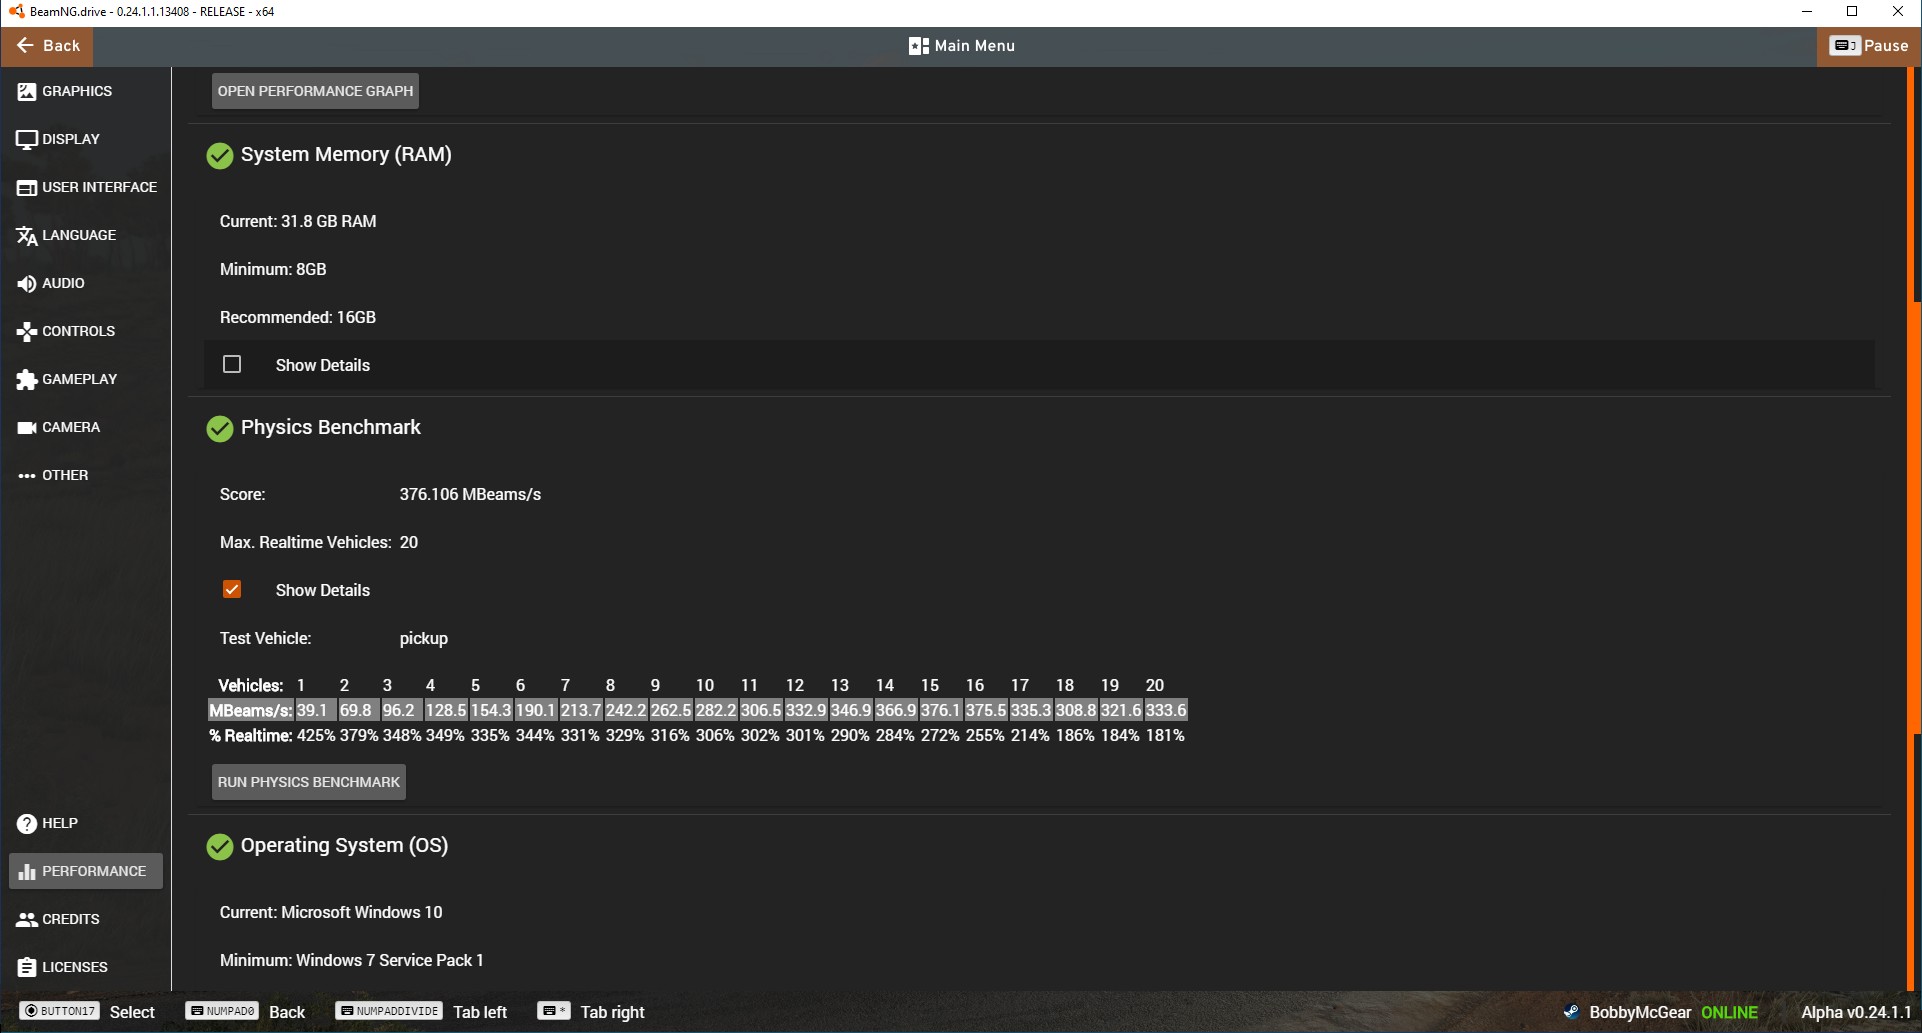Click the Current: 31.8 GB RAM text
This screenshot has width=1922, height=1033.
(298, 222)
